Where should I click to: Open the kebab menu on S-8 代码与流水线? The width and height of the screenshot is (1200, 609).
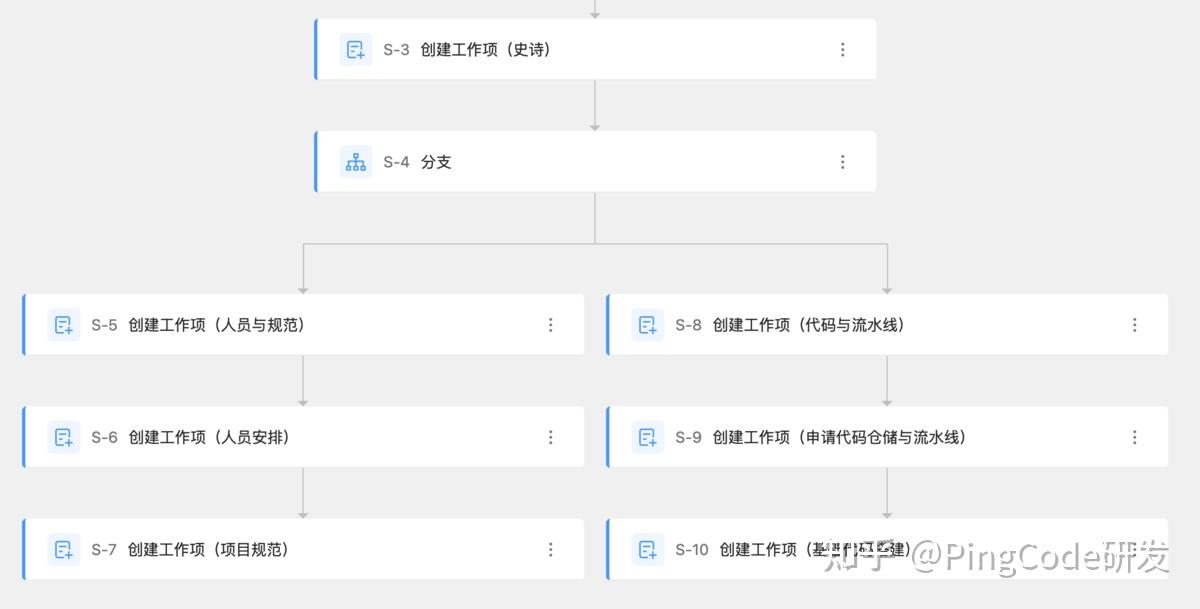pyautogui.click(x=1135, y=324)
